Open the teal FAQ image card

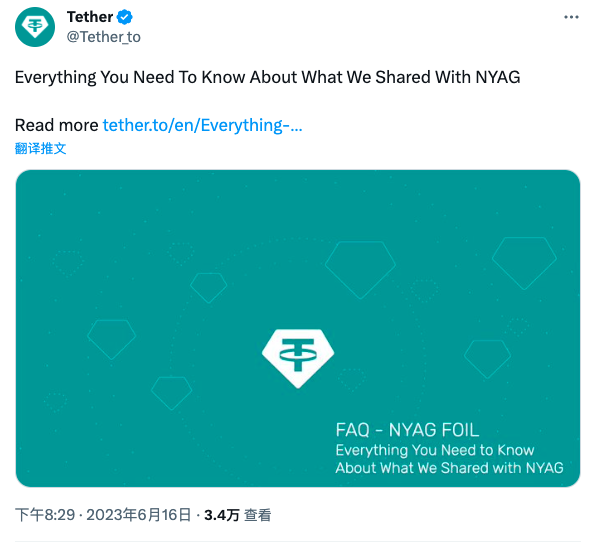(x=298, y=328)
